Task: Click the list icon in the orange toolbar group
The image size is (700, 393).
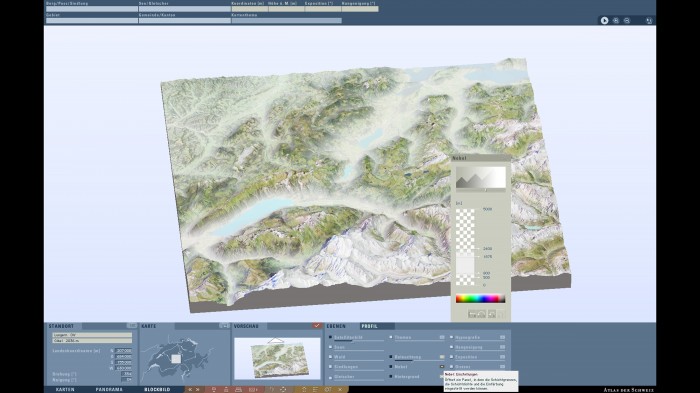Action: click(316, 389)
